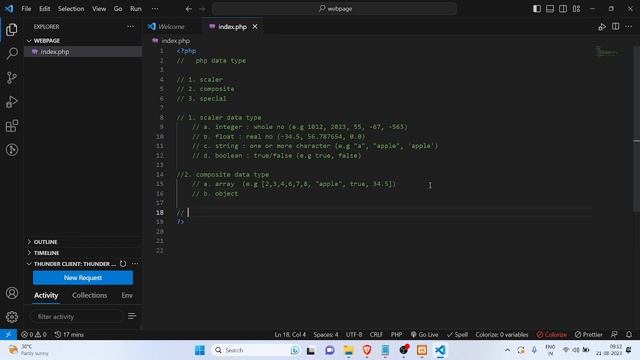Change the CRLF line ending
The width and height of the screenshot is (640, 360).
(x=376, y=334)
